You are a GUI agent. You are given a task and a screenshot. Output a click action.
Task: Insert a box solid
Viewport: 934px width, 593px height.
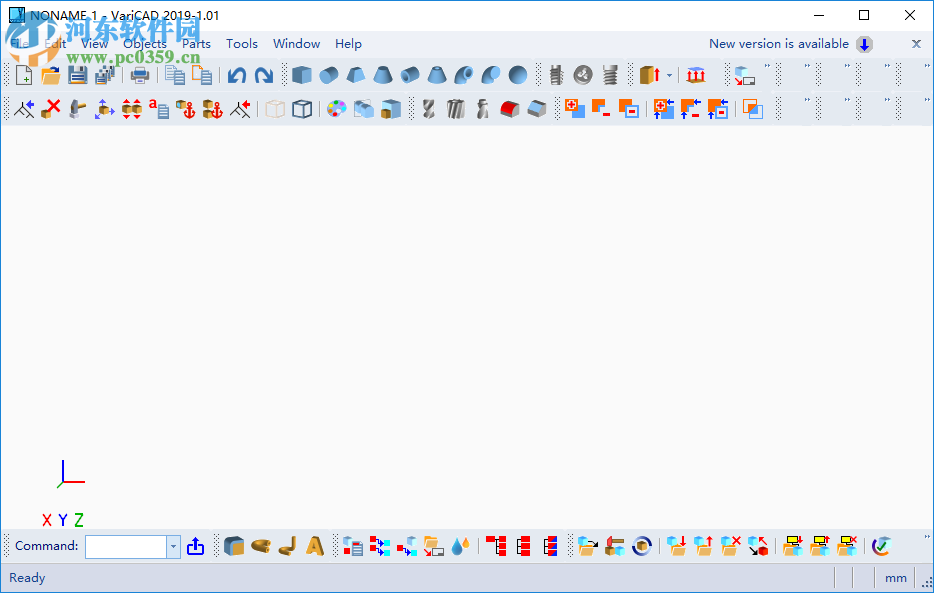pos(302,75)
